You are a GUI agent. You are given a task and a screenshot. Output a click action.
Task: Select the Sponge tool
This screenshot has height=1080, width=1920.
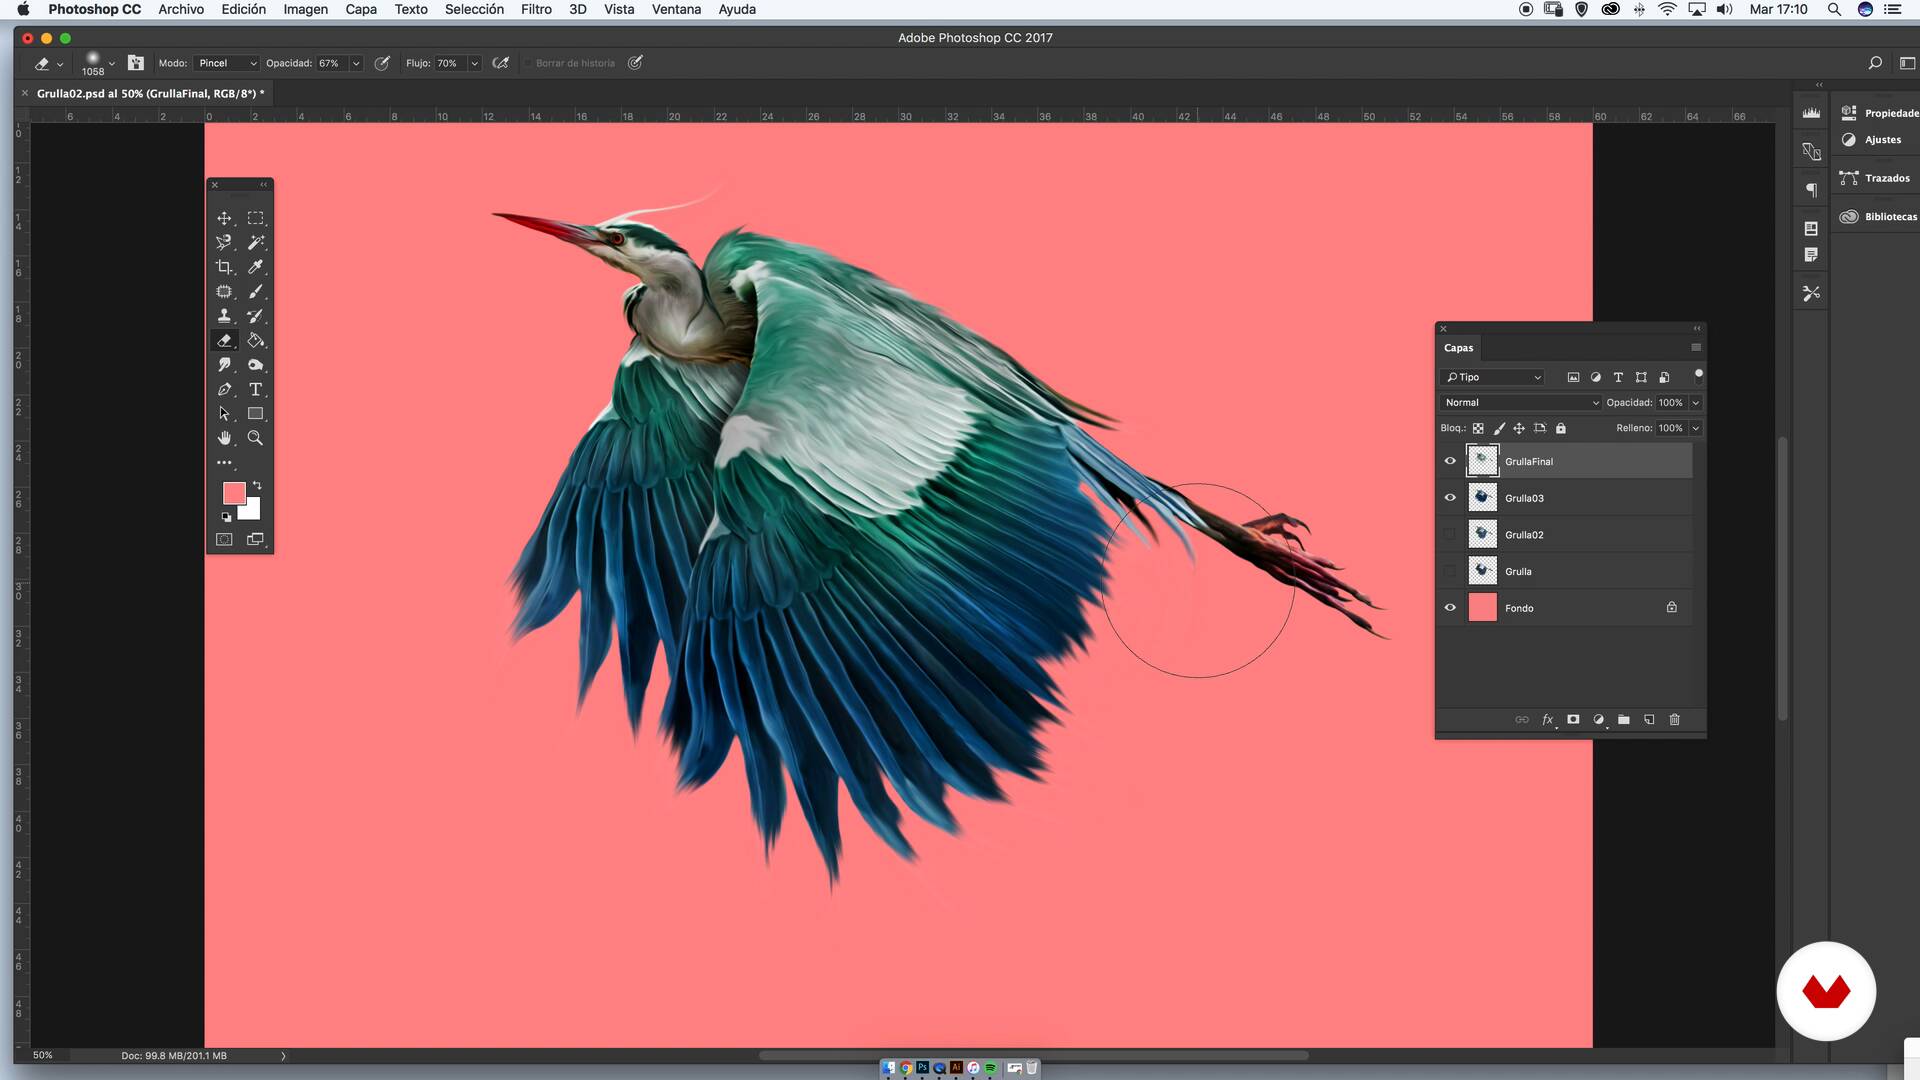click(256, 365)
